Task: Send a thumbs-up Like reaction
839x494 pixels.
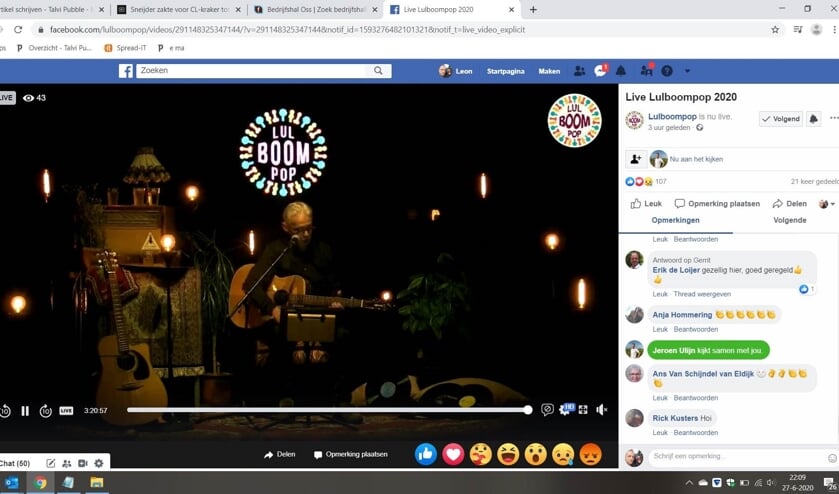Action: [426, 454]
